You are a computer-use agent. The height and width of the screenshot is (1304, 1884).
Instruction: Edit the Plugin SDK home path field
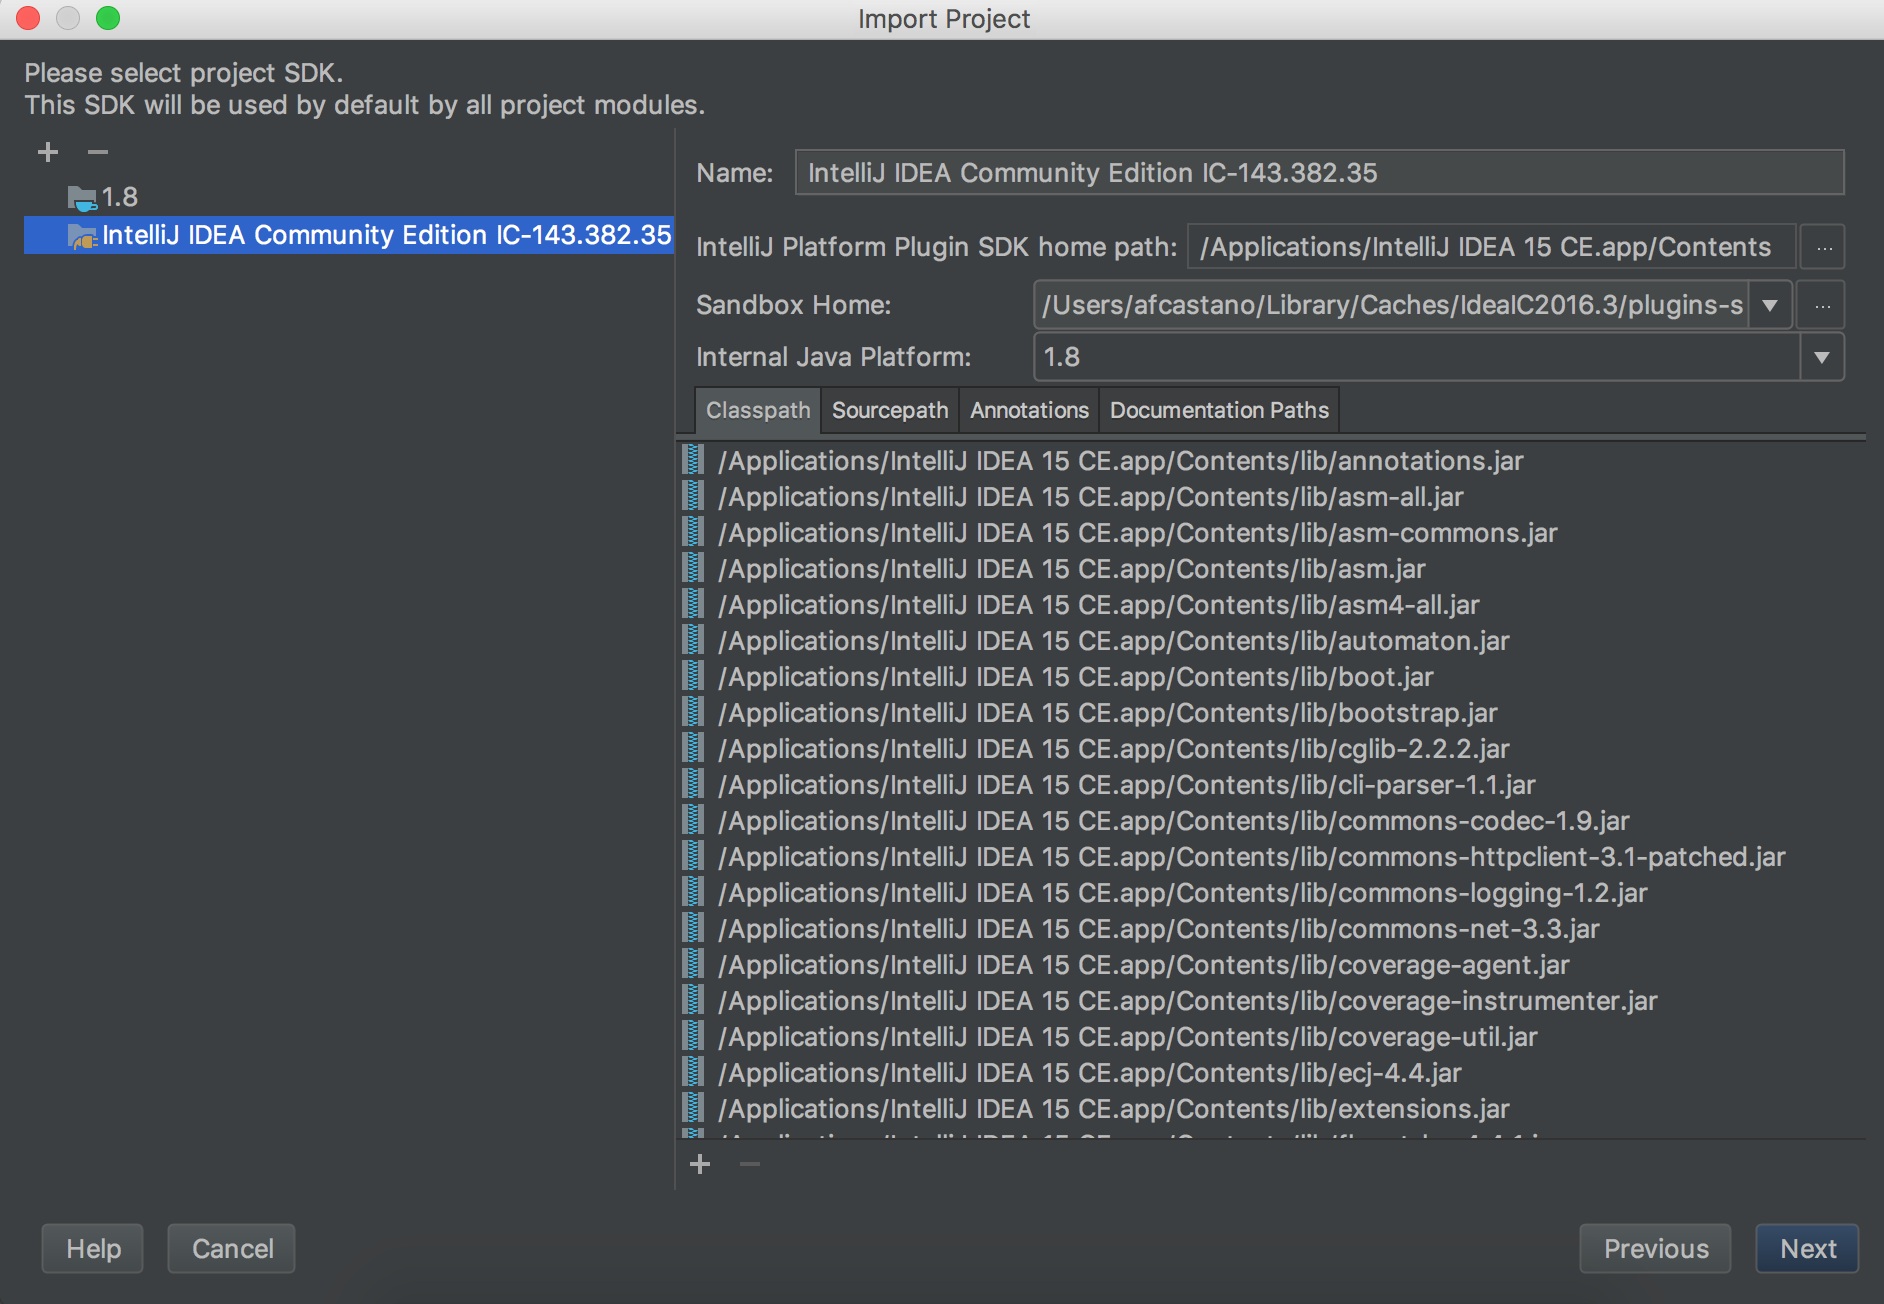1491,247
